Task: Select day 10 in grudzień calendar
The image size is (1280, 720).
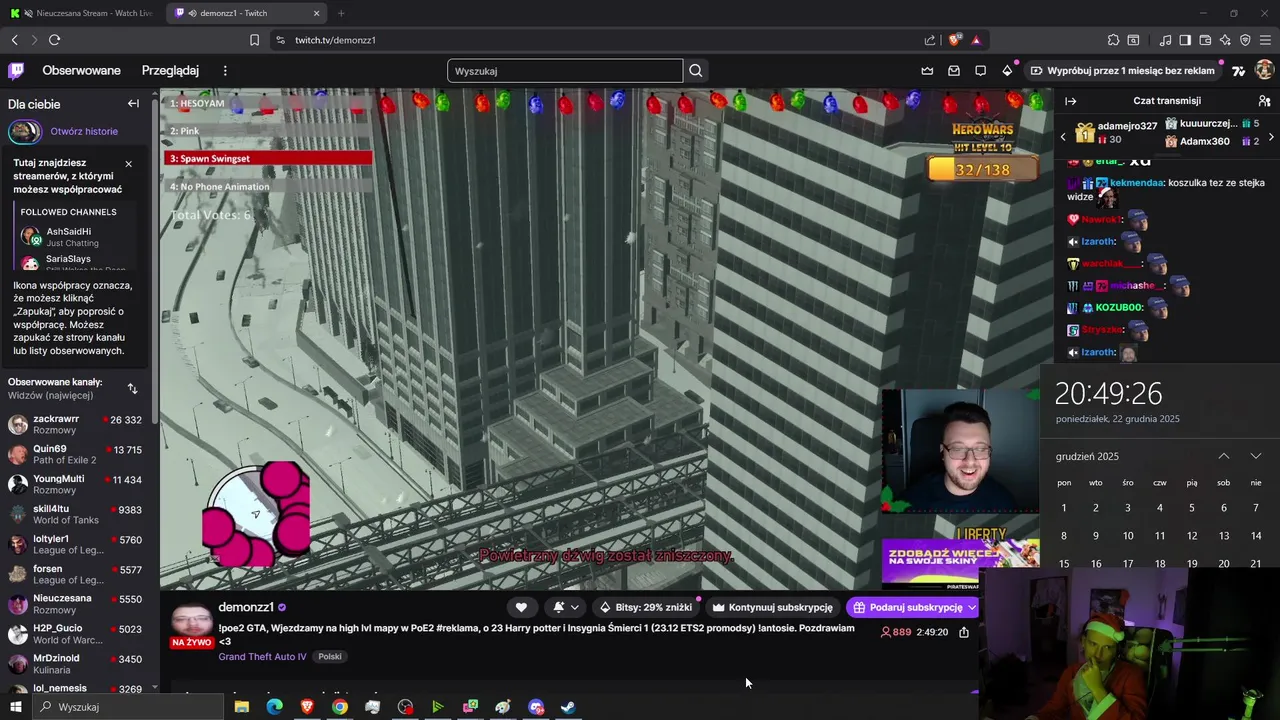Action: pos(1128,536)
